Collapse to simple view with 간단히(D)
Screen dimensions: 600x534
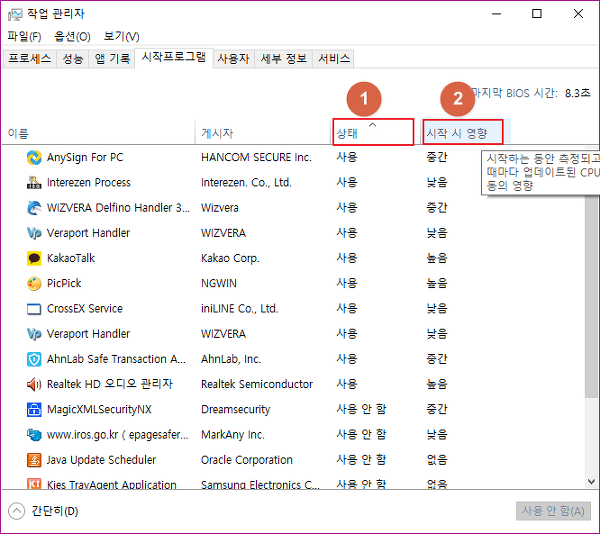(43, 511)
